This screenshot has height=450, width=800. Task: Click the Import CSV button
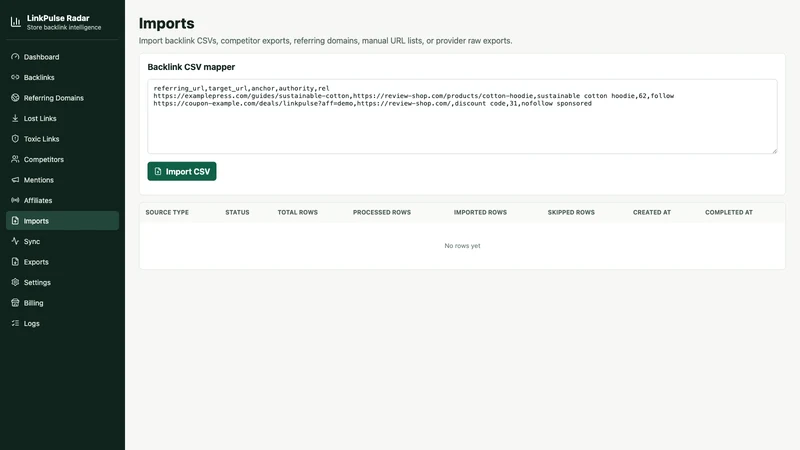coord(182,171)
